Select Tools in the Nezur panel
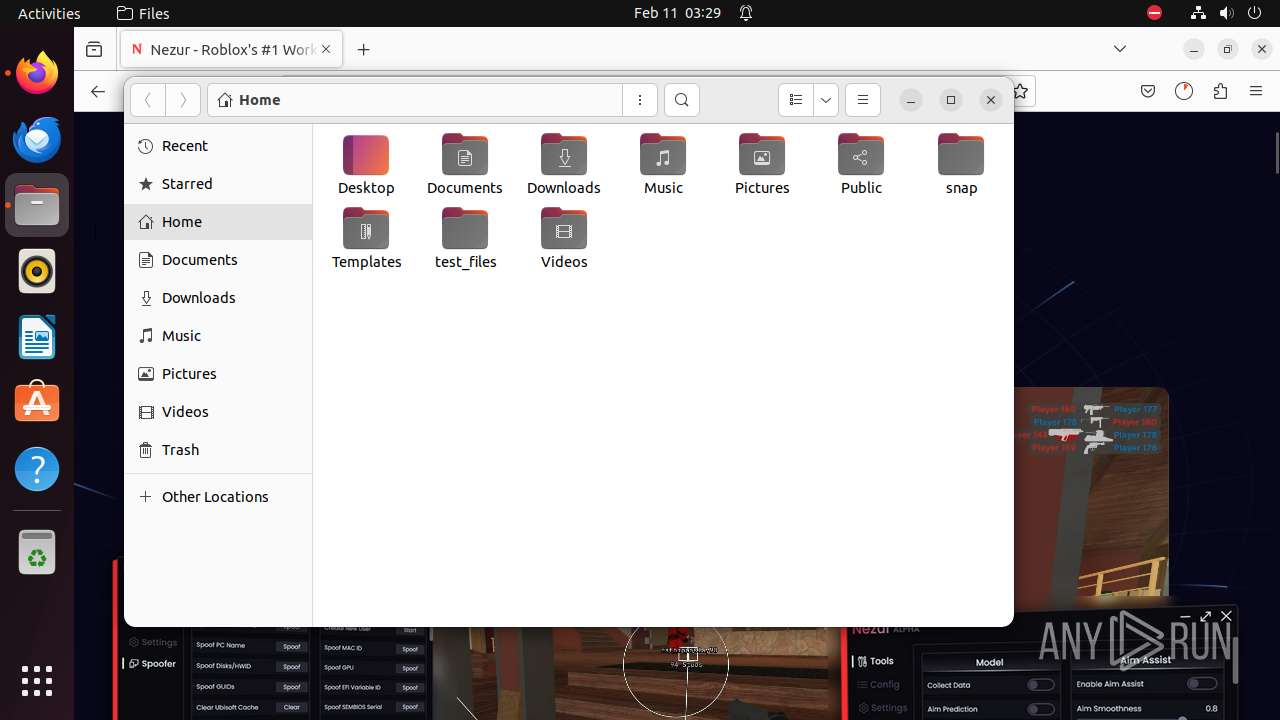The height and width of the screenshot is (720, 1280). click(874, 661)
